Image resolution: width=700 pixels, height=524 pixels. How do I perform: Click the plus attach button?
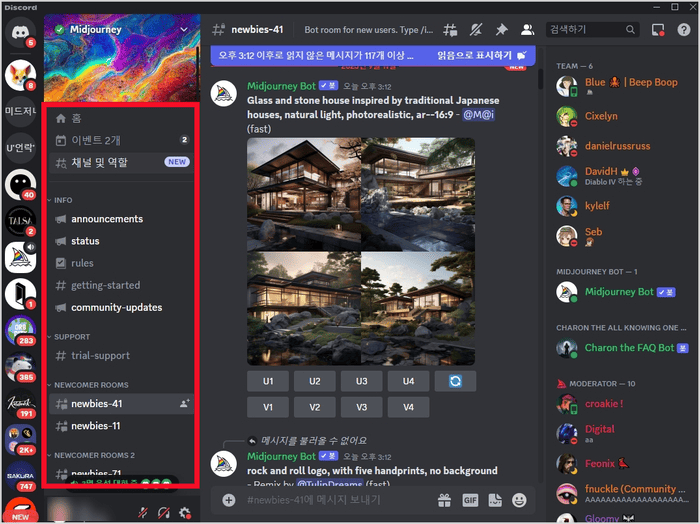tap(229, 500)
